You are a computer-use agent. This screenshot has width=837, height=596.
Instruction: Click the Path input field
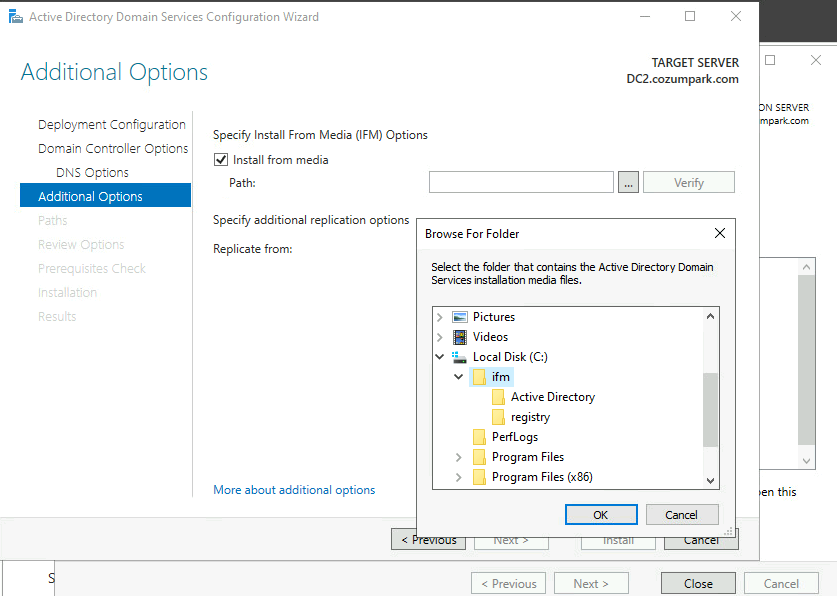pos(521,182)
